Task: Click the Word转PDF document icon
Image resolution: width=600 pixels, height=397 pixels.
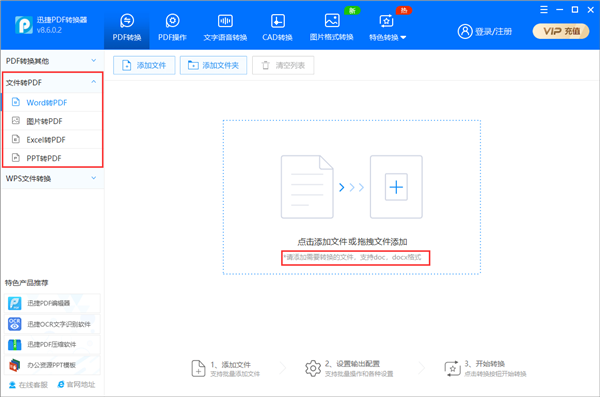Action: click(16, 102)
